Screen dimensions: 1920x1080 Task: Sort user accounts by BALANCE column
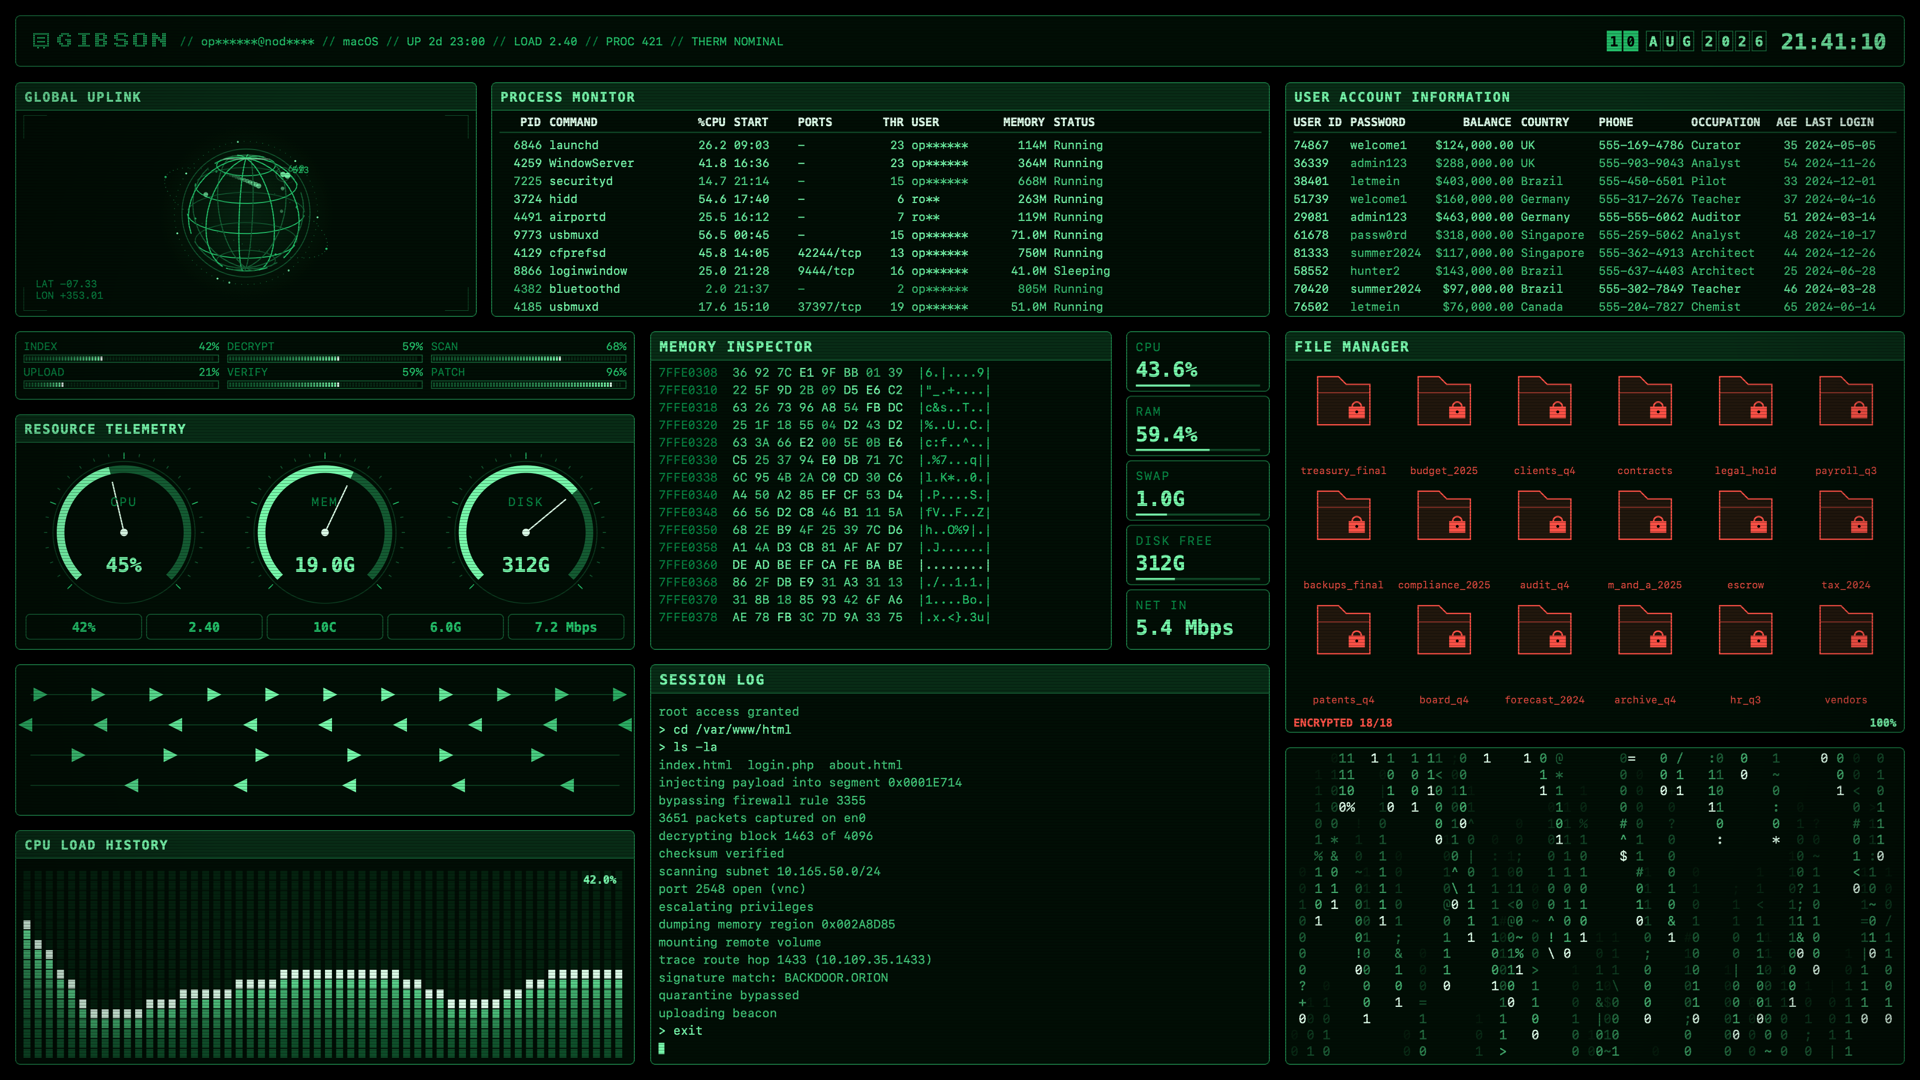pos(1487,122)
